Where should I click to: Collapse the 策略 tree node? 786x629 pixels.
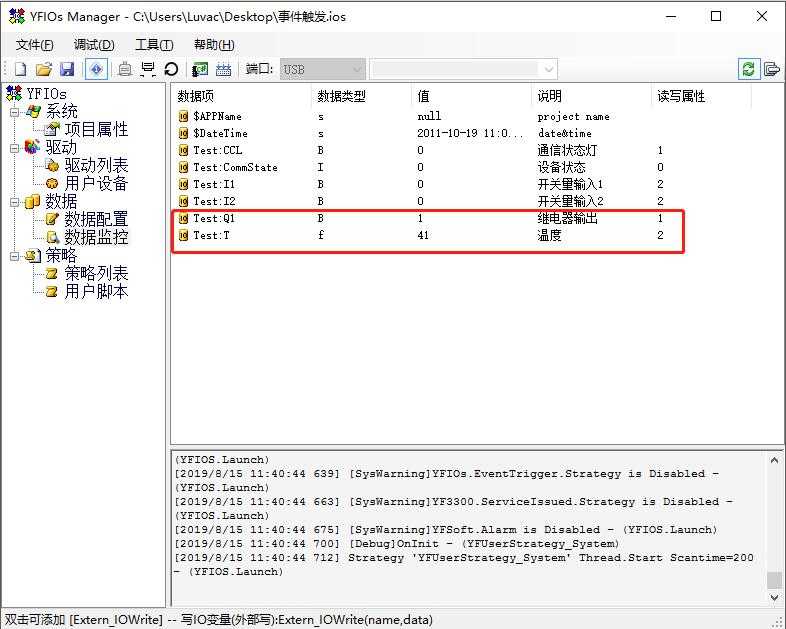[15, 256]
